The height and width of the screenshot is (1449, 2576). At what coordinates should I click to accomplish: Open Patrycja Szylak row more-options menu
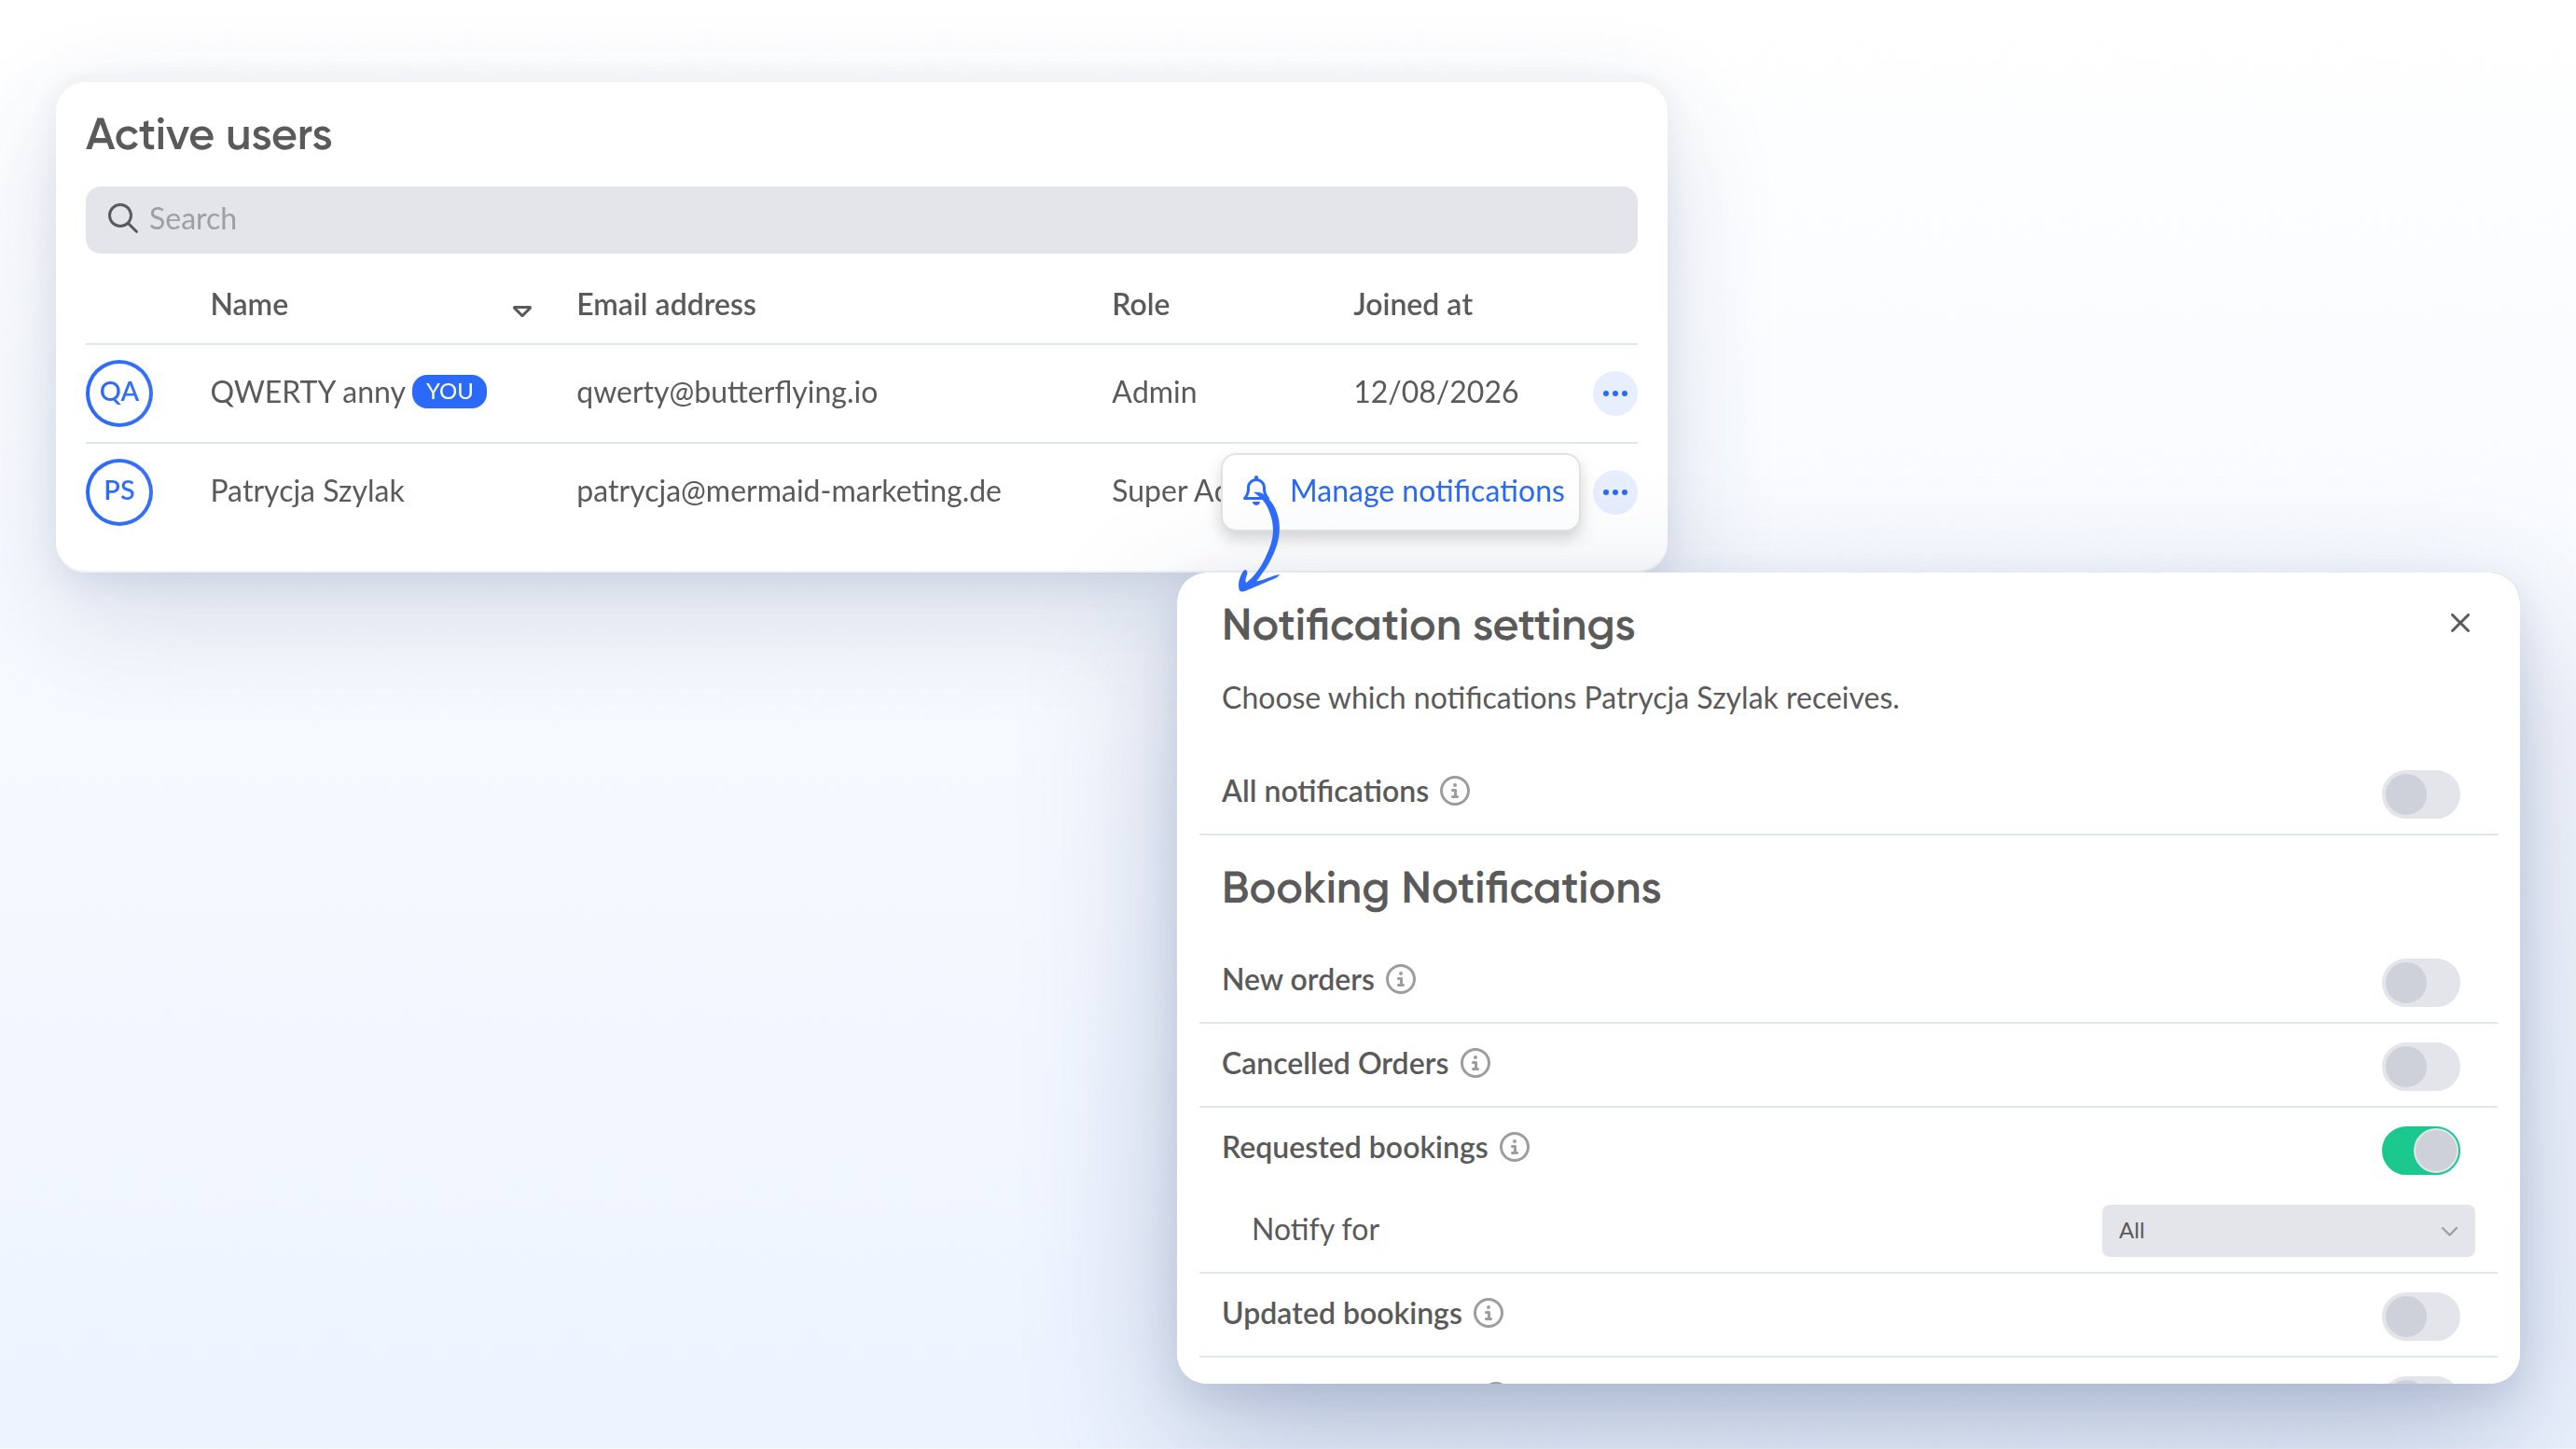click(1614, 492)
